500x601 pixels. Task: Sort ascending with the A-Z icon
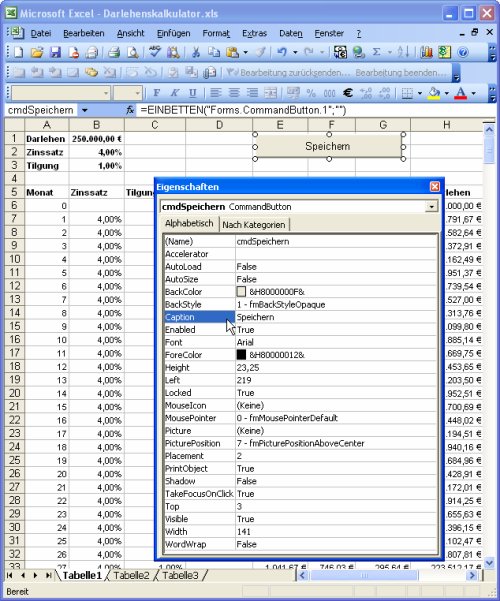(403, 52)
